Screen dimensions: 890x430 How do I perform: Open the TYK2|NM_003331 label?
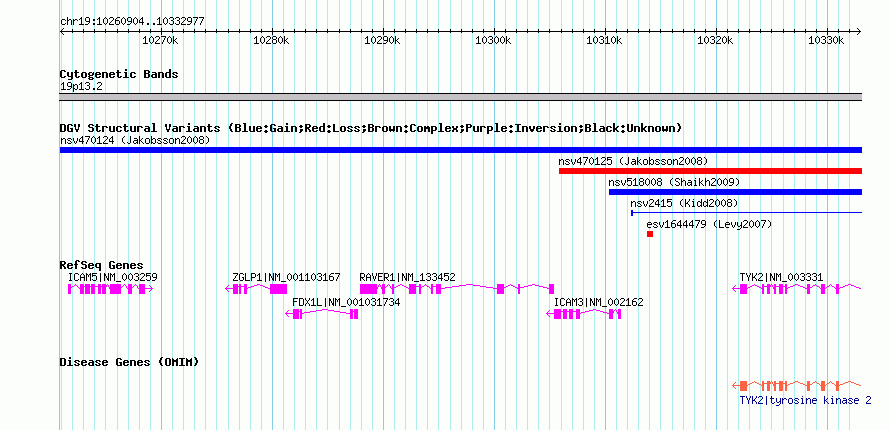tap(781, 277)
